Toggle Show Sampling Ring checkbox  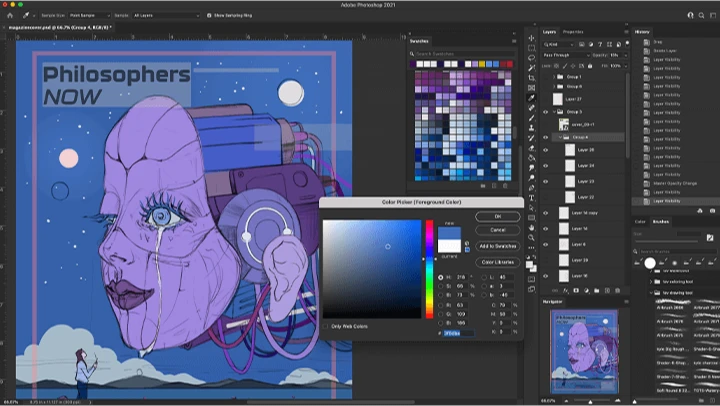(x=209, y=15)
